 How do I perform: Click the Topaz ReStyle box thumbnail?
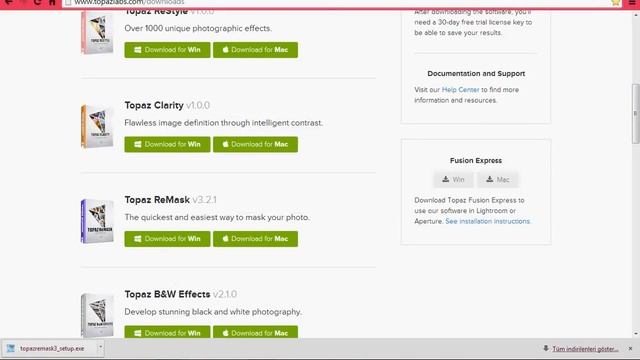(97, 33)
